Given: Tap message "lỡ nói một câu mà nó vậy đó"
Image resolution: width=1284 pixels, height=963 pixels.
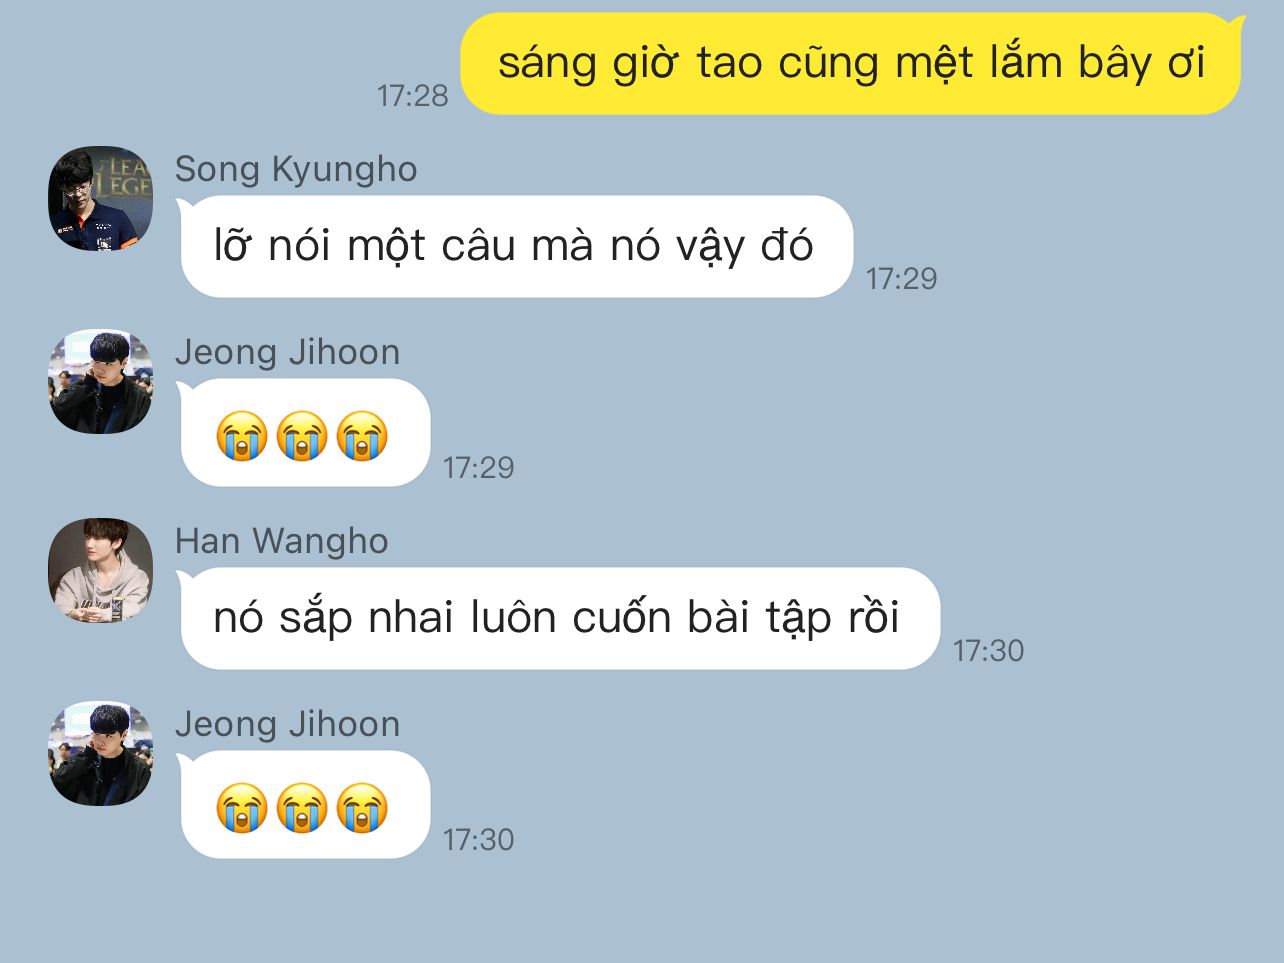Looking at the screenshot, I should (515, 246).
